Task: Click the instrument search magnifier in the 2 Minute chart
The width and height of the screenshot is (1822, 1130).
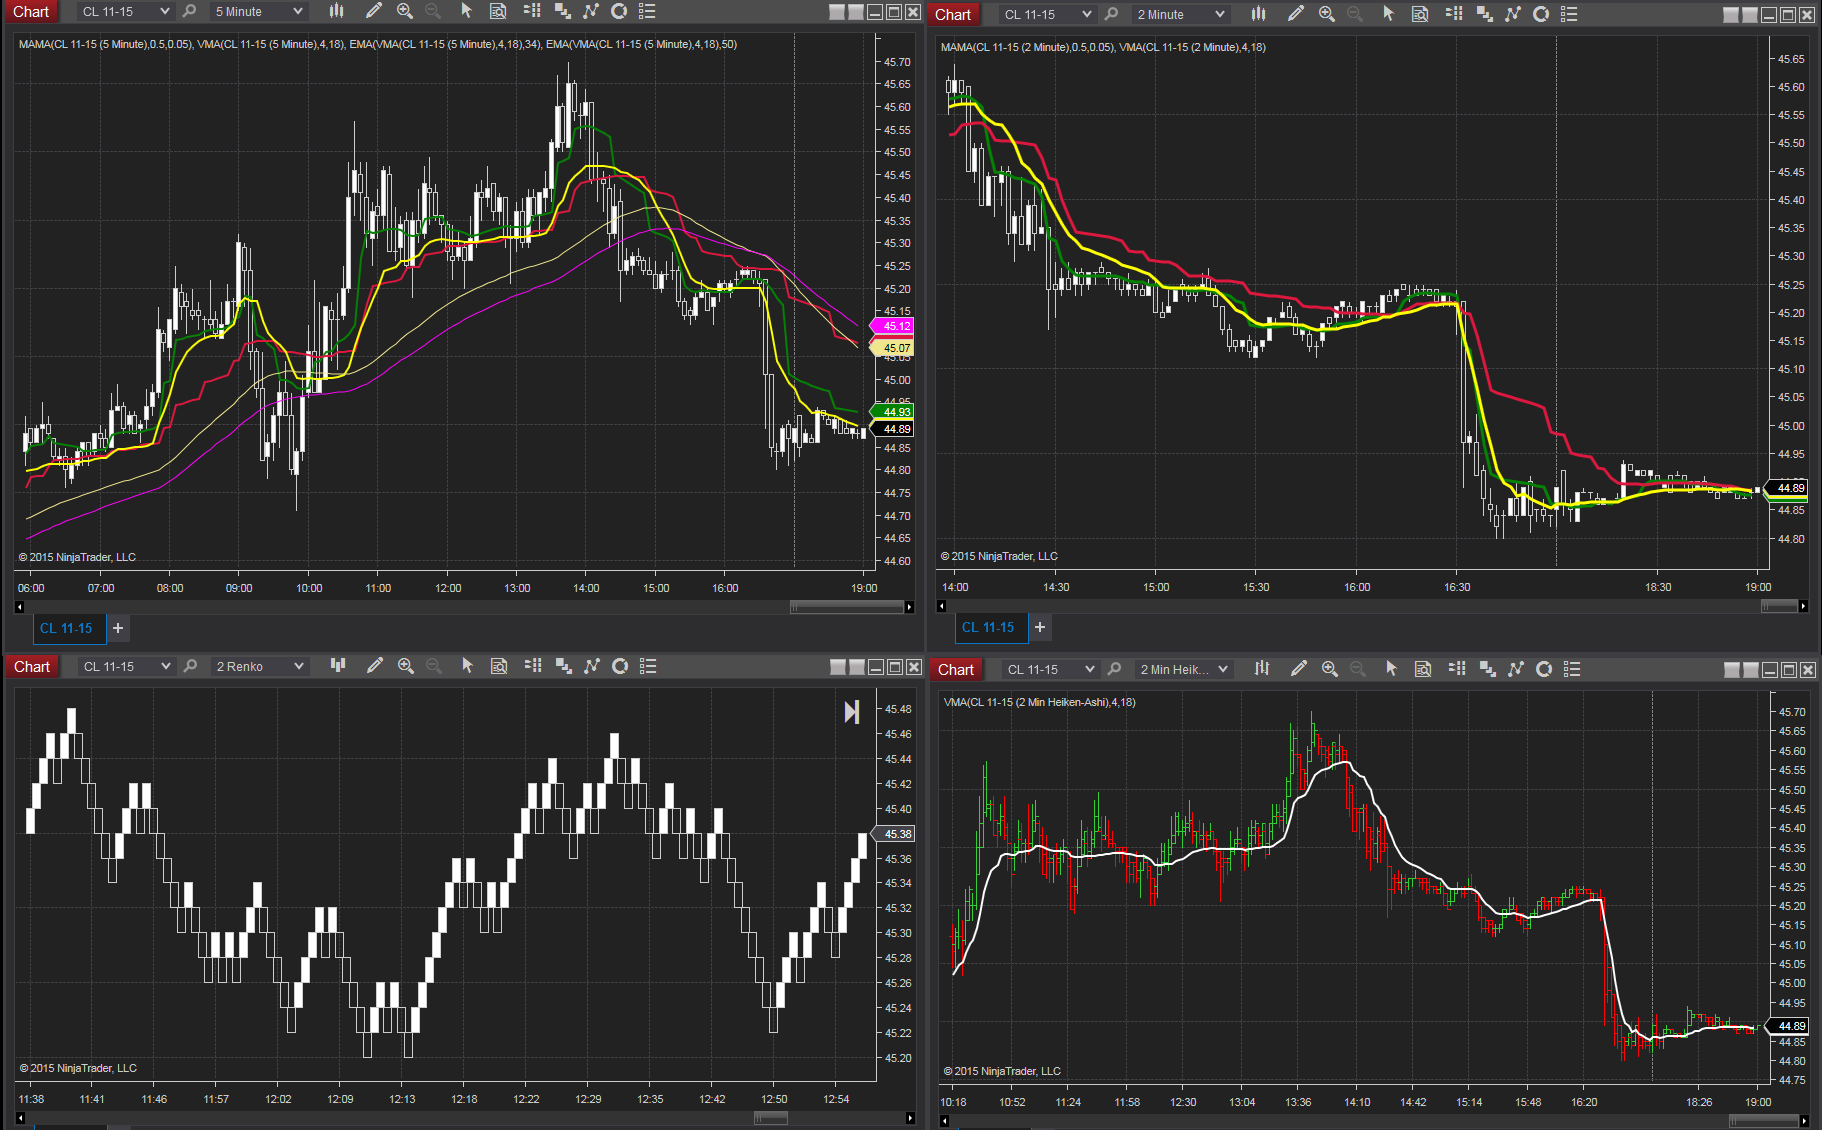Action: (x=1111, y=14)
